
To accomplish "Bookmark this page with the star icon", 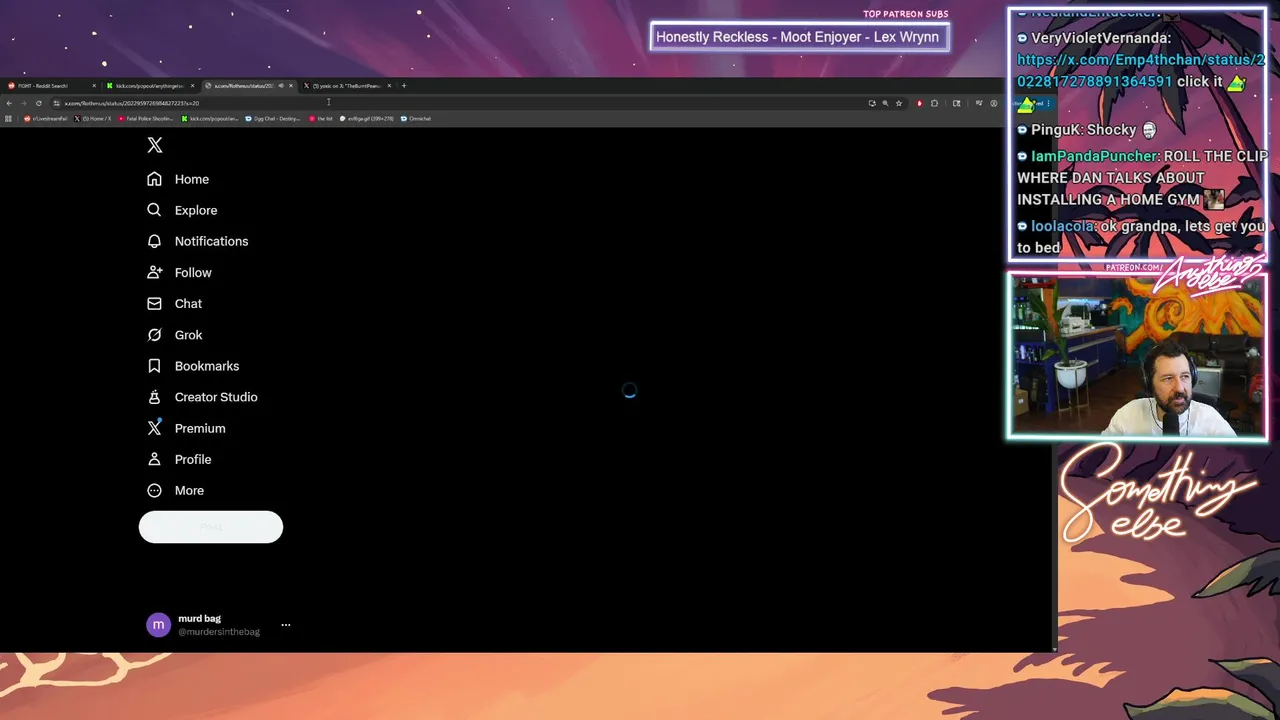I will (899, 103).
